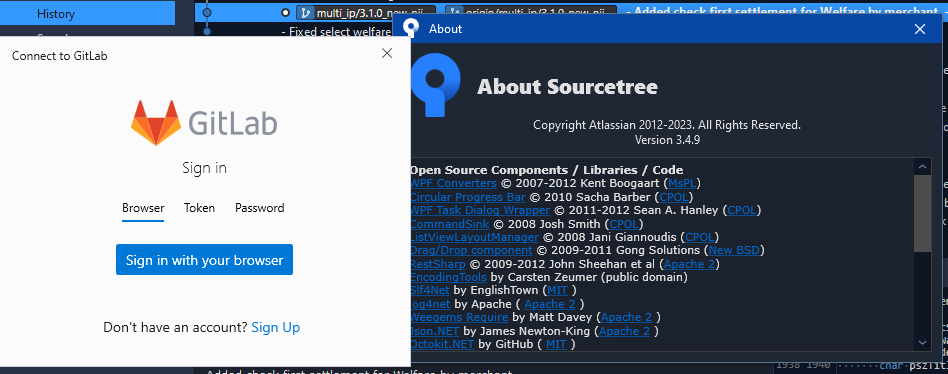Open MIT link beside GitHub
The image size is (948, 374).
pyautogui.click(x=556, y=344)
